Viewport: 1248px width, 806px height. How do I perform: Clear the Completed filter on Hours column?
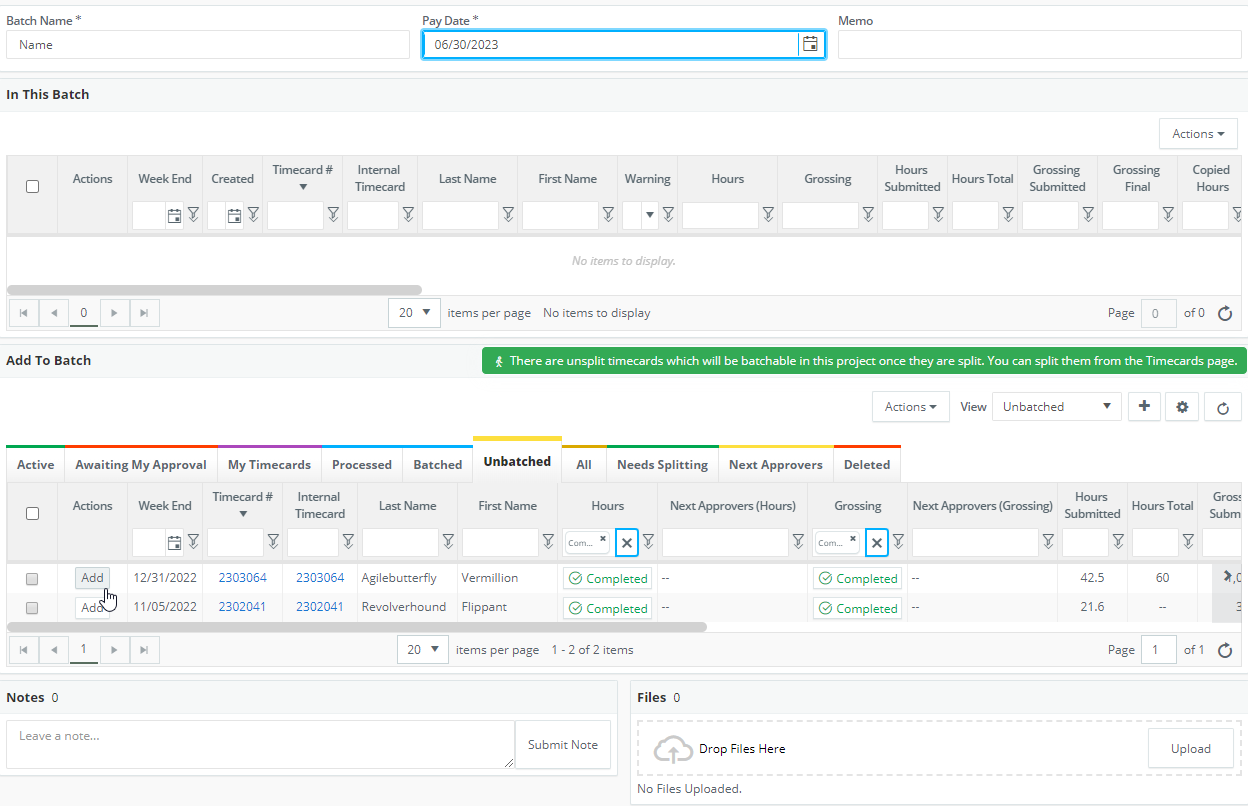point(626,541)
